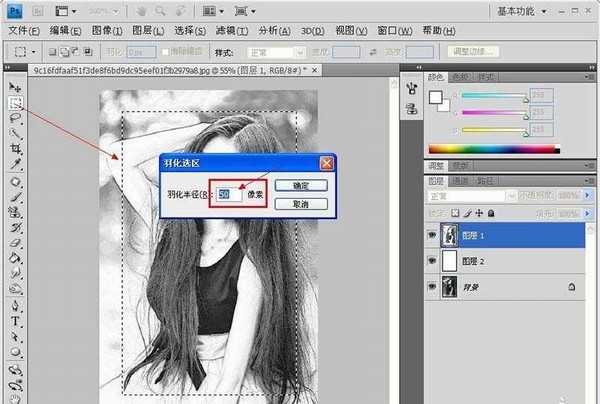600x404 pixels.
Task: Select the 背景 layer row
Action: (x=505, y=287)
